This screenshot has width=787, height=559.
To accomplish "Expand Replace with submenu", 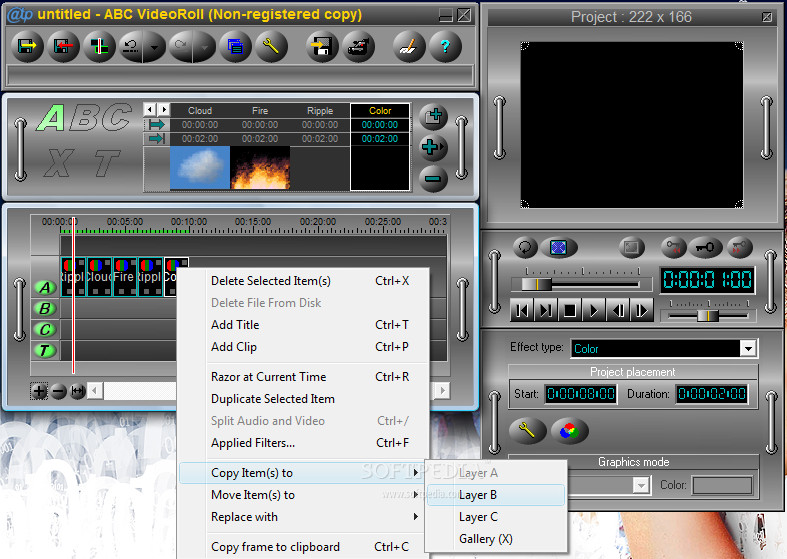I will click(x=304, y=517).
